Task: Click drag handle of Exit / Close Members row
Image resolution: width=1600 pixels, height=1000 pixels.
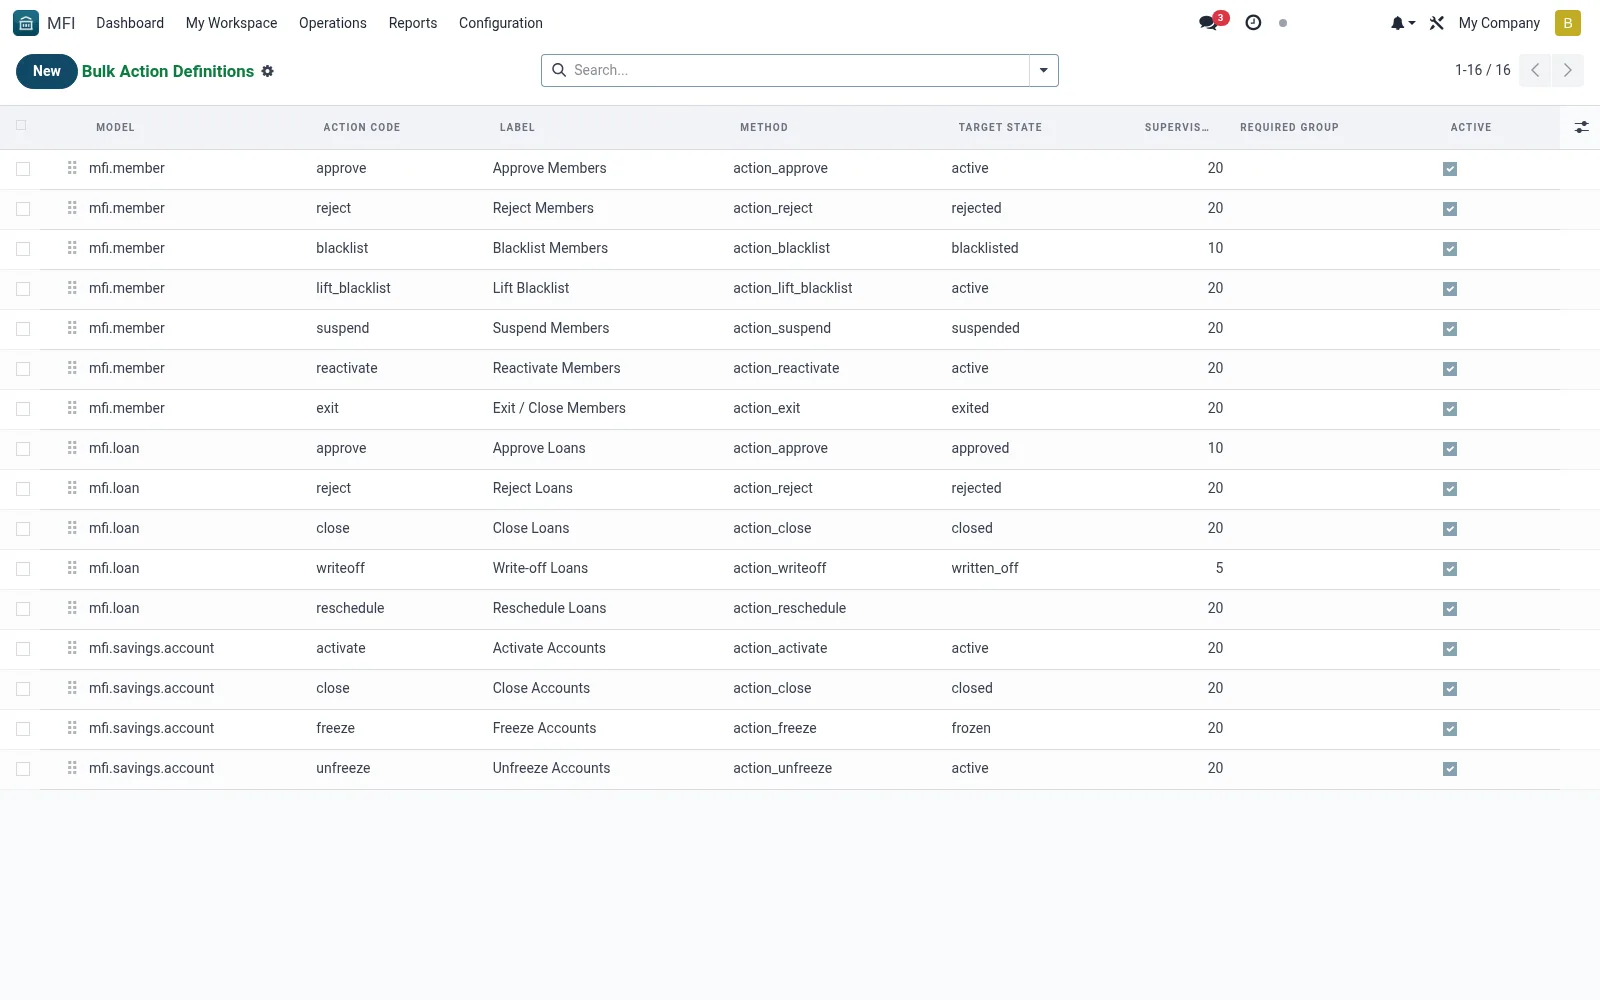Action: pyautogui.click(x=72, y=408)
